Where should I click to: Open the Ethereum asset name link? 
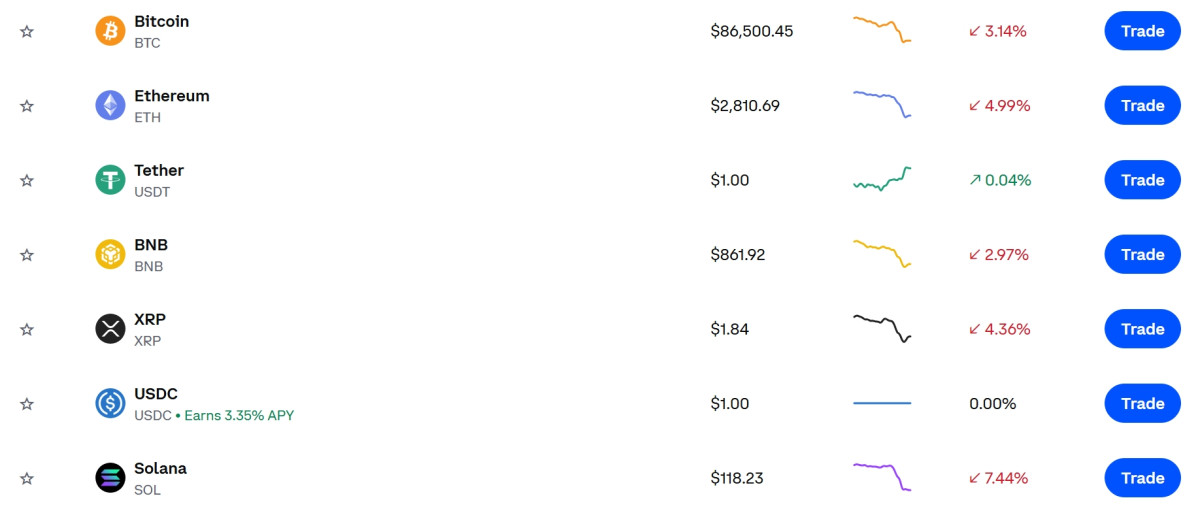[x=172, y=96]
